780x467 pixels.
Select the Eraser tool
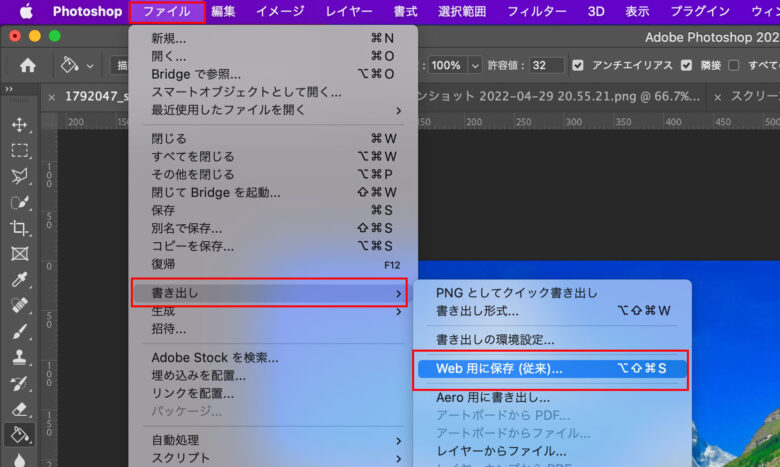pyautogui.click(x=19, y=409)
